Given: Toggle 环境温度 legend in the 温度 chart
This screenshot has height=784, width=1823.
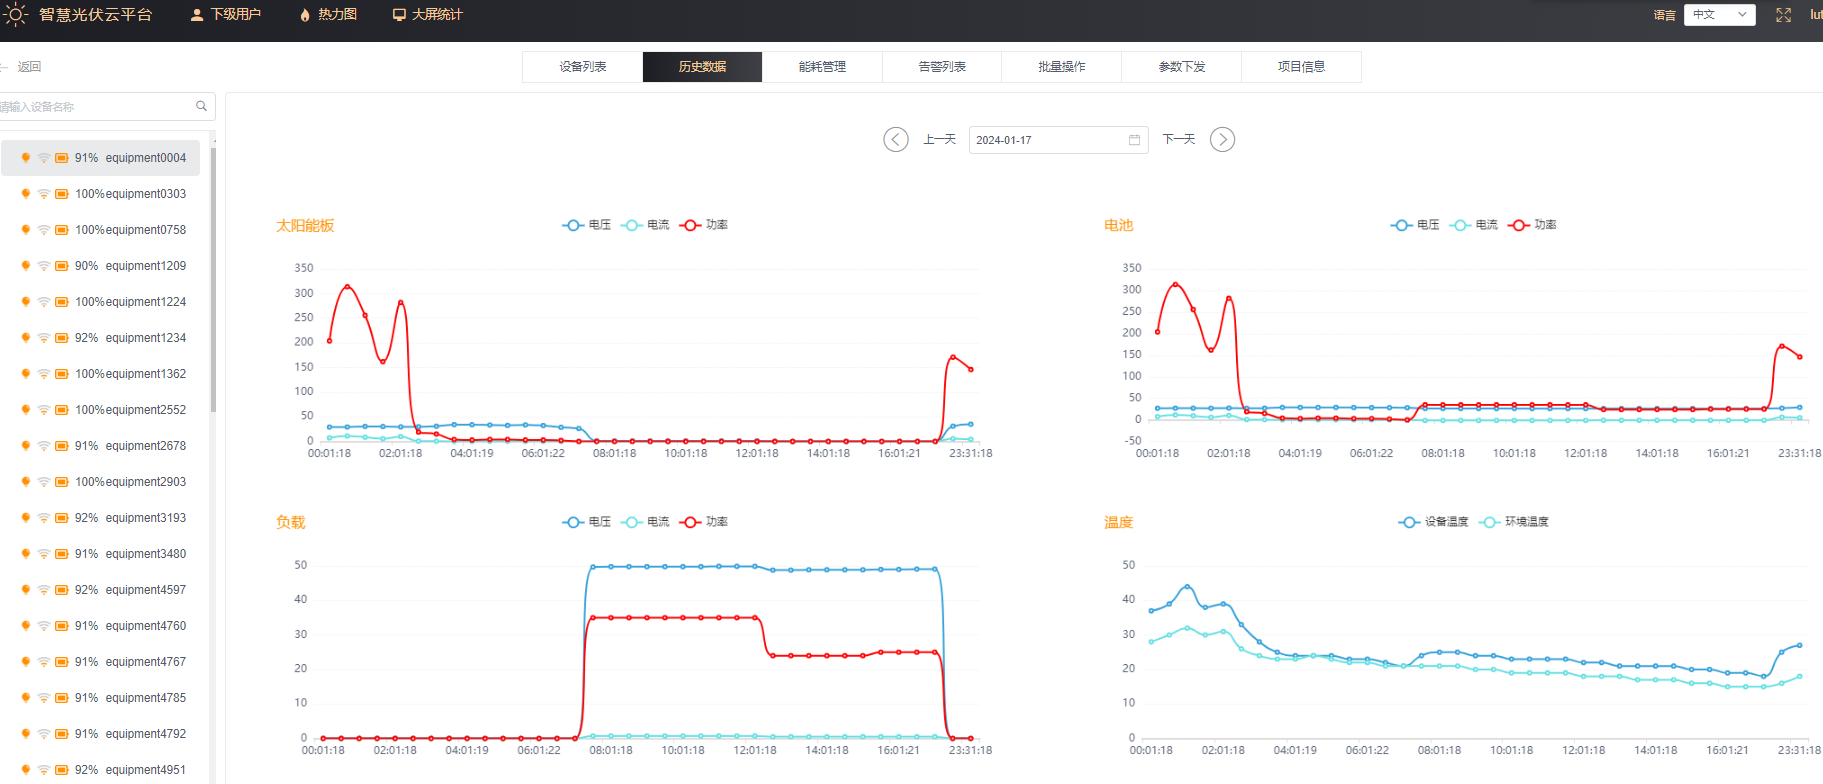Looking at the screenshot, I should (1514, 522).
